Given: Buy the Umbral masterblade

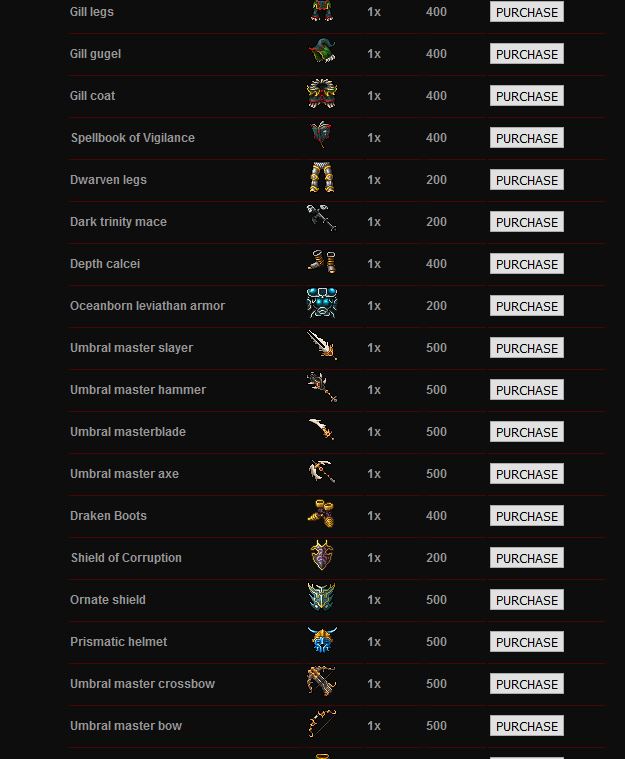Looking at the screenshot, I should [527, 432].
